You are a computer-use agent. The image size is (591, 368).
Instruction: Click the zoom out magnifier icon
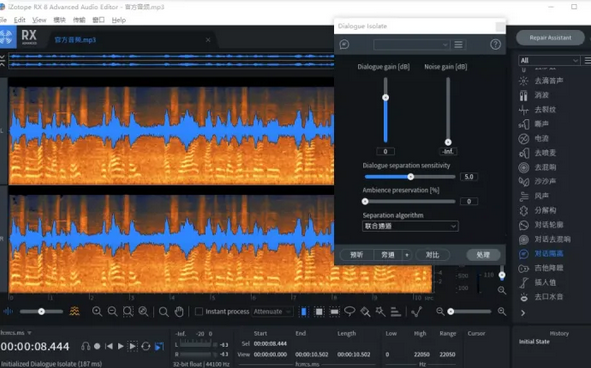[112, 311]
